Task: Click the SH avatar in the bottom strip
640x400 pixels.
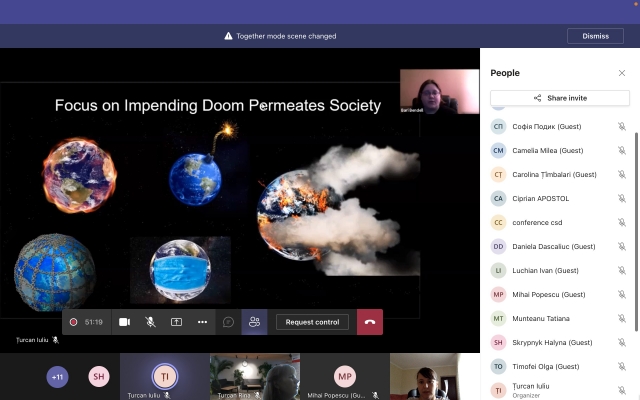Action: click(99, 377)
